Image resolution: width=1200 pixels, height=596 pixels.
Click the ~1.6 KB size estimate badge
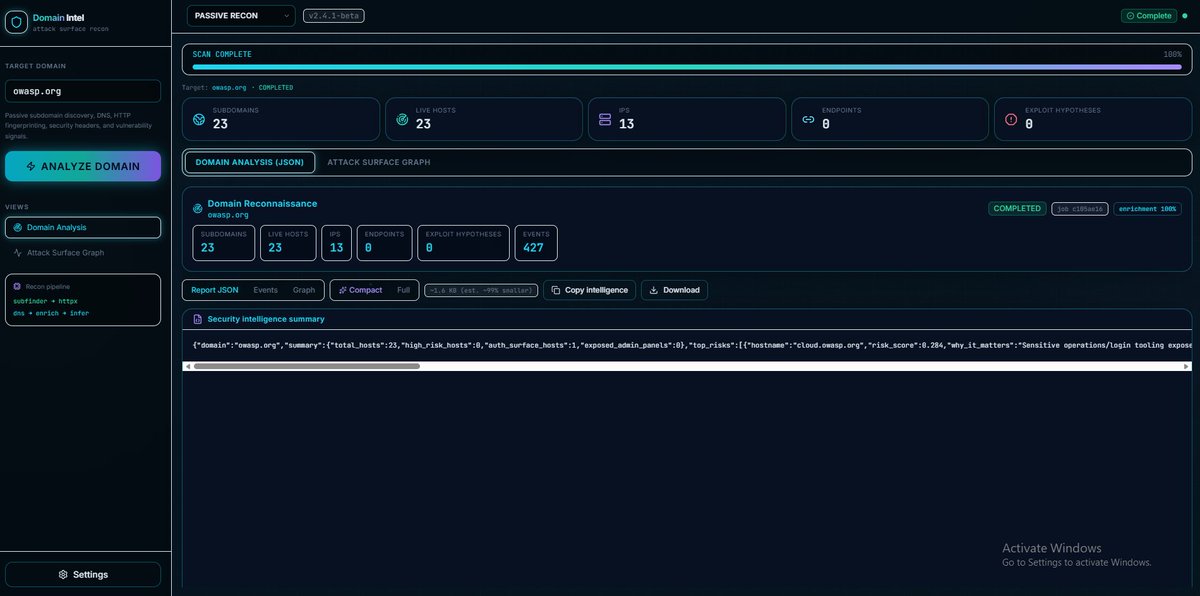(481, 290)
